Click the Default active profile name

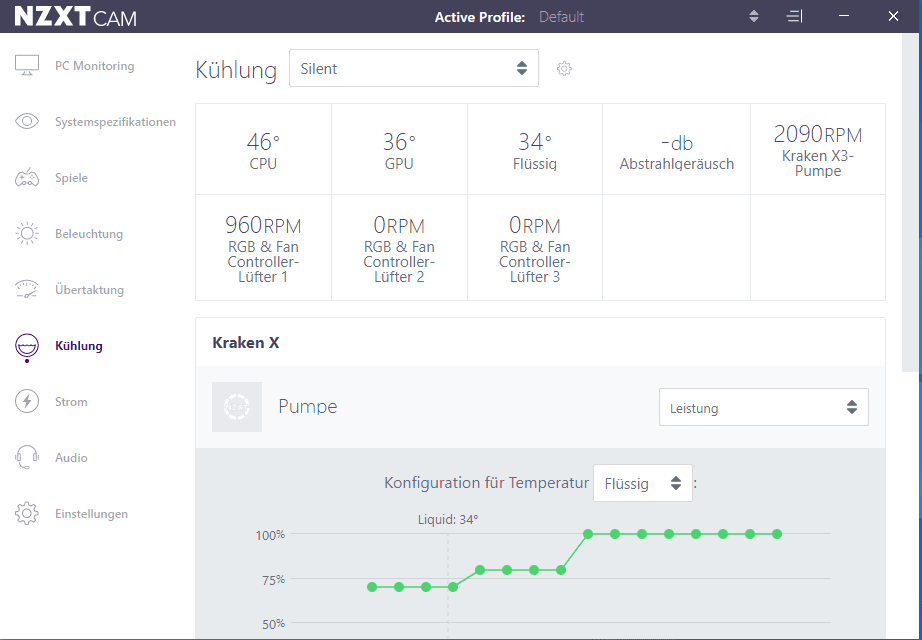pyautogui.click(x=561, y=17)
